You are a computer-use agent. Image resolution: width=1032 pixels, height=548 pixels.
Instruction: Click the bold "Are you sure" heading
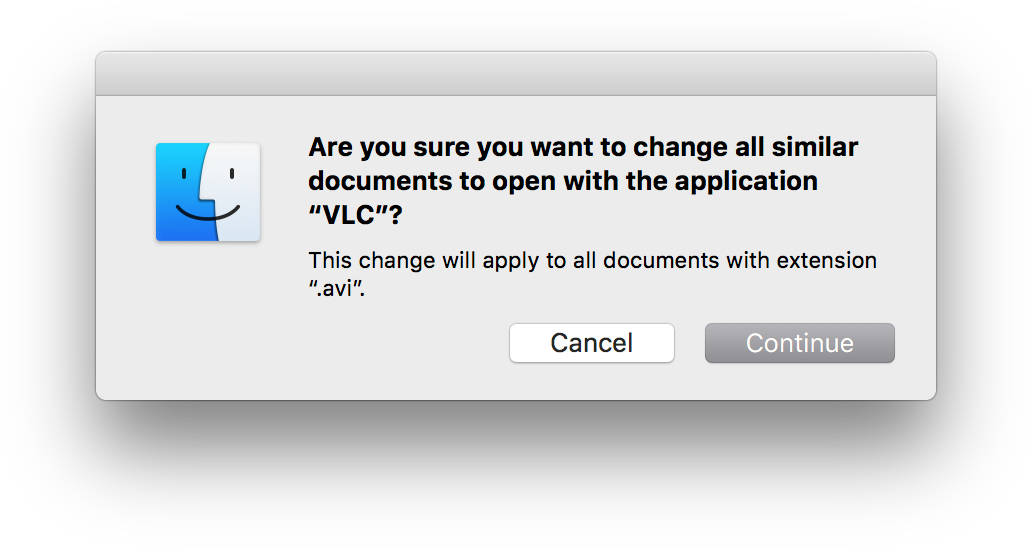click(583, 181)
